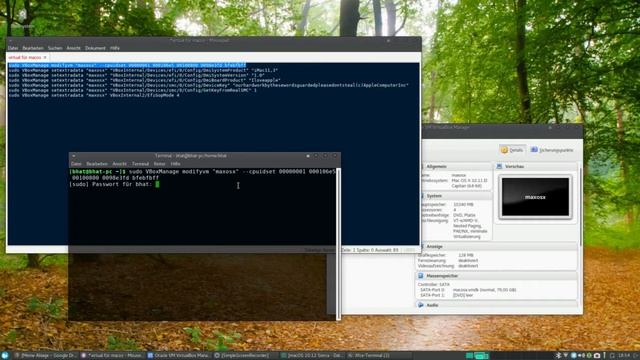Switch to Oracle VM VirtualBox Manager taskbar entry

[x=178, y=356]
